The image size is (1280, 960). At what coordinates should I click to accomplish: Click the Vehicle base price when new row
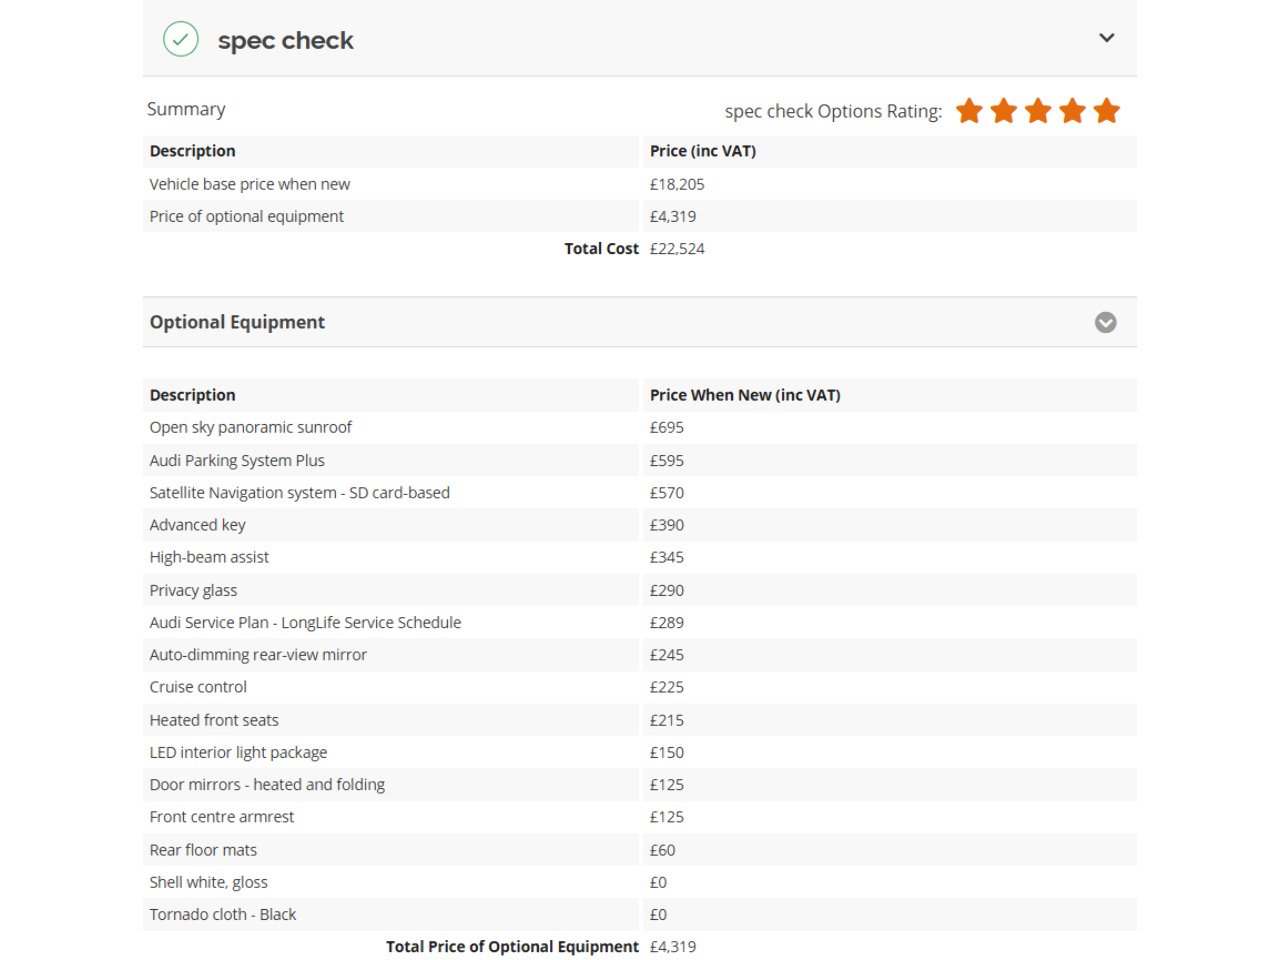coord(250,184)
